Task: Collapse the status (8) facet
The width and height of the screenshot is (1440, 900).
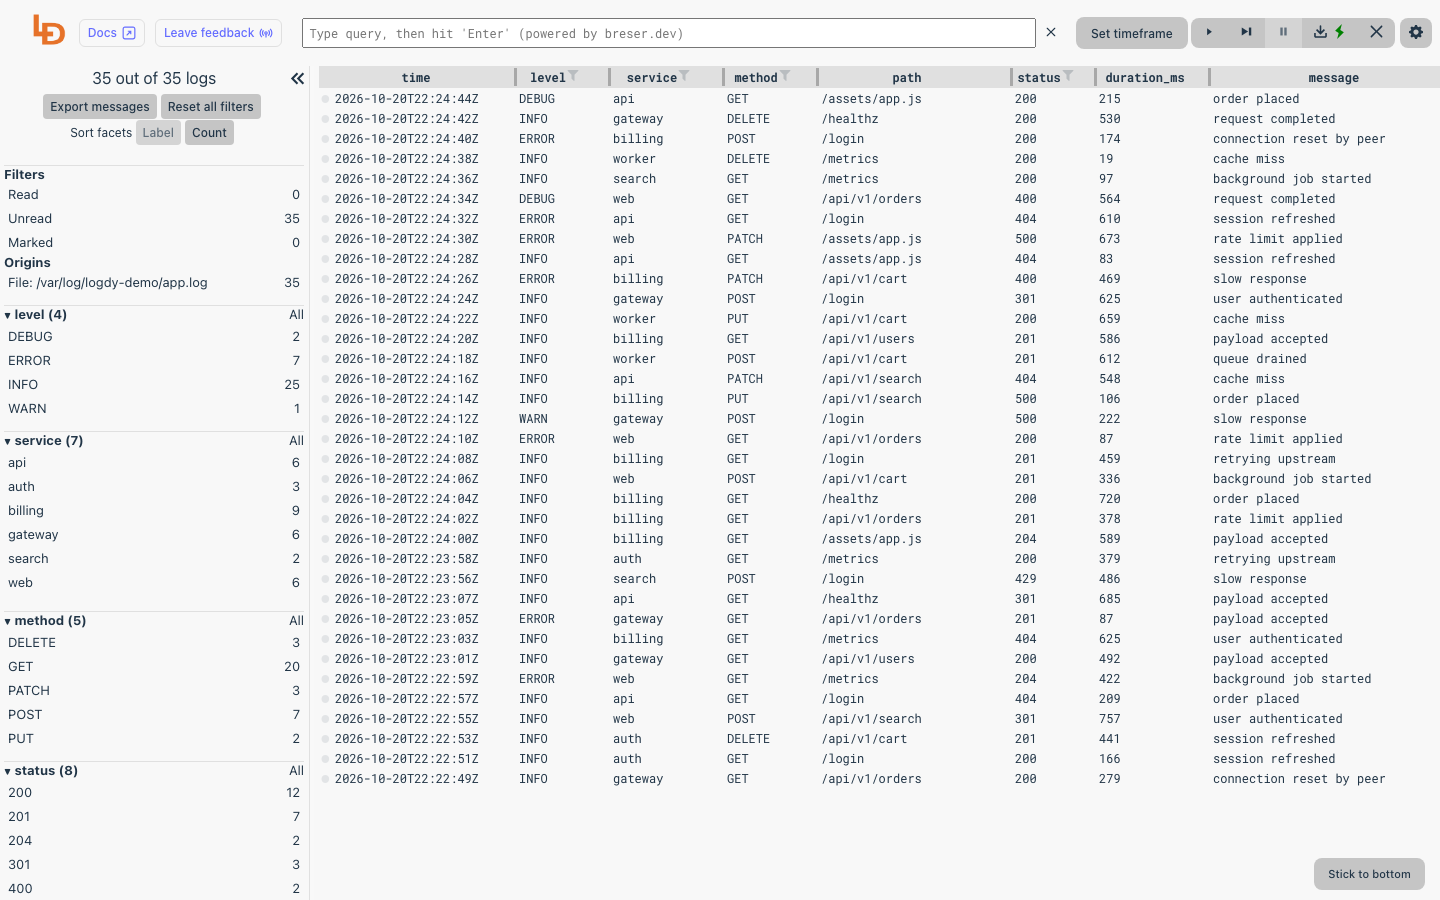Action: coord(41,771)
